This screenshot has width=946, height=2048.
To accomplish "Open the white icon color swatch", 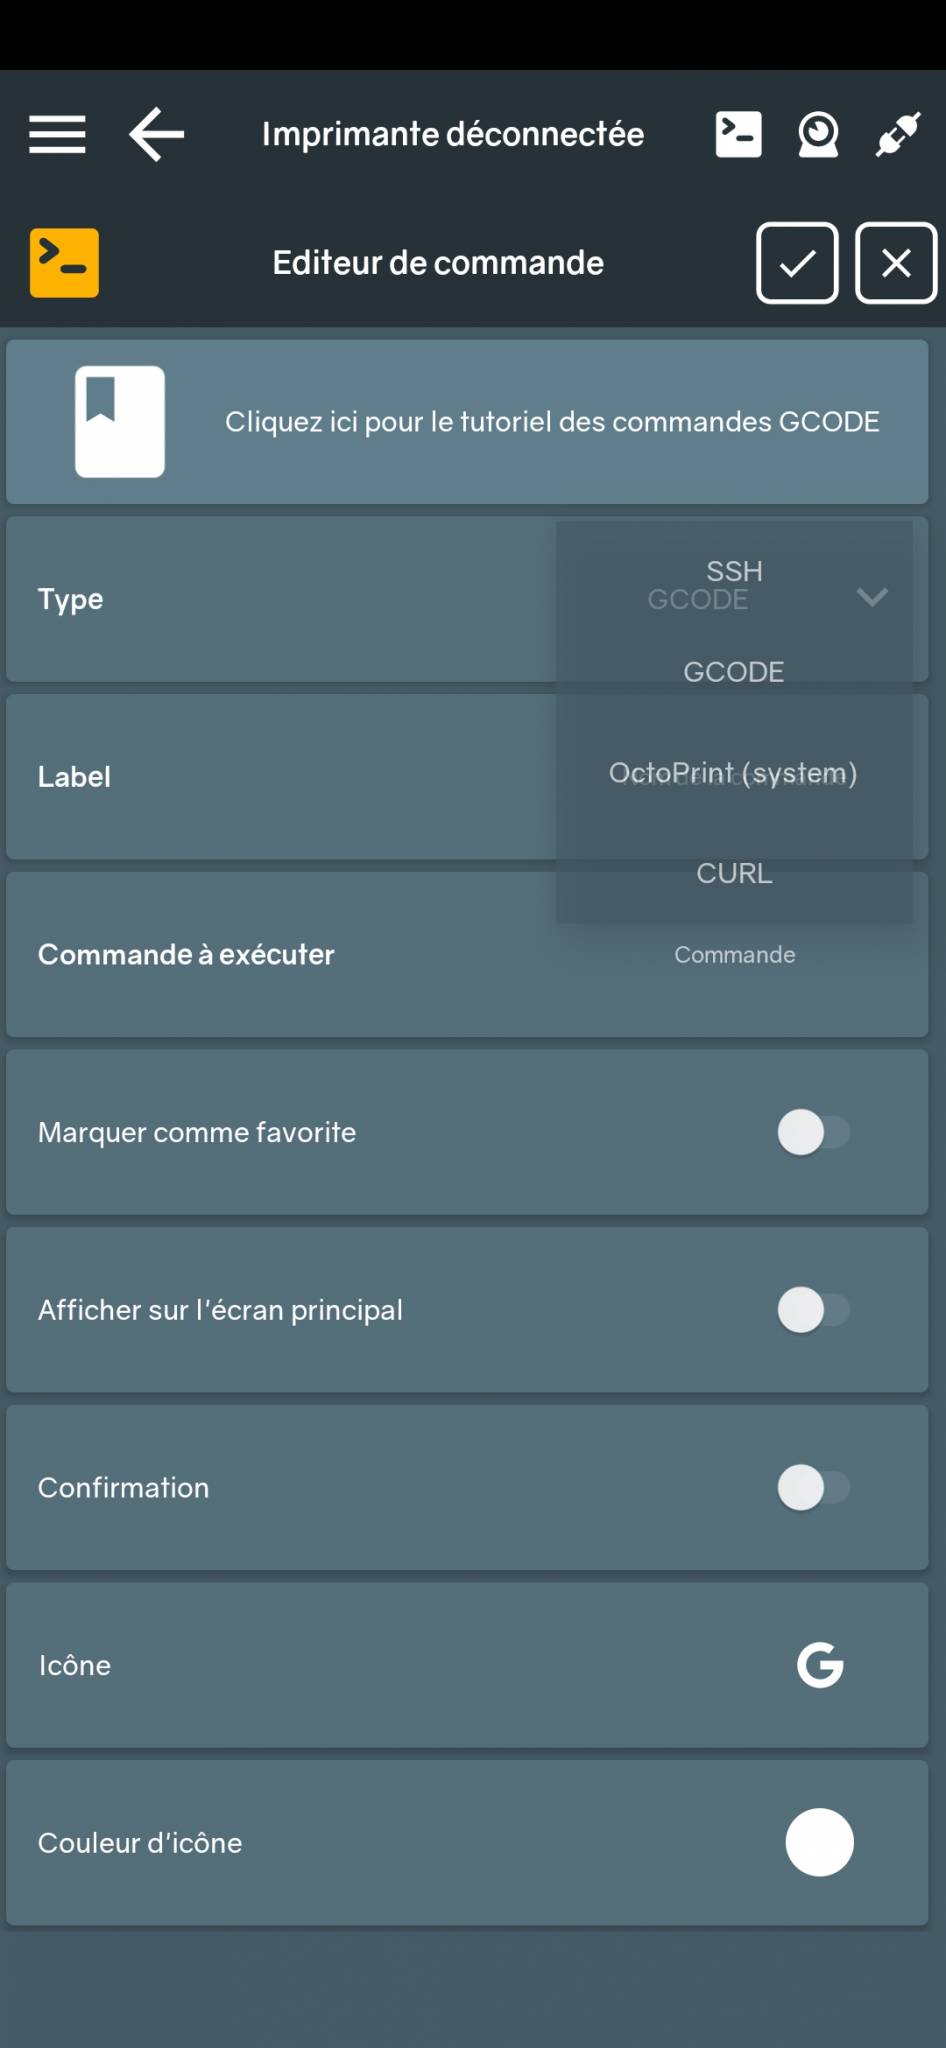I will click(x=820, y=1842).
